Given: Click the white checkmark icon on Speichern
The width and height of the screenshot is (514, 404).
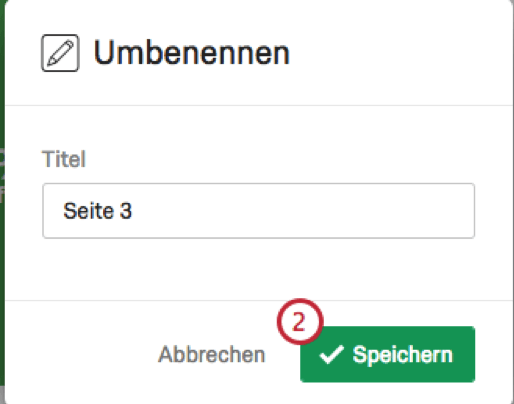Looking at the screenshot, I should [x=331, y=354].
